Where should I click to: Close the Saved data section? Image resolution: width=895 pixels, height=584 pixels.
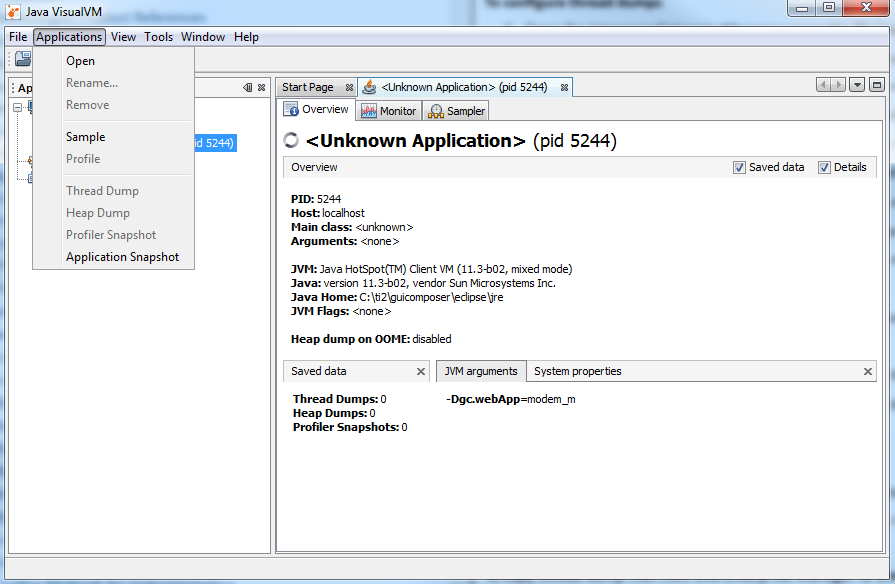pyautogui.click(x=421, y=372)
